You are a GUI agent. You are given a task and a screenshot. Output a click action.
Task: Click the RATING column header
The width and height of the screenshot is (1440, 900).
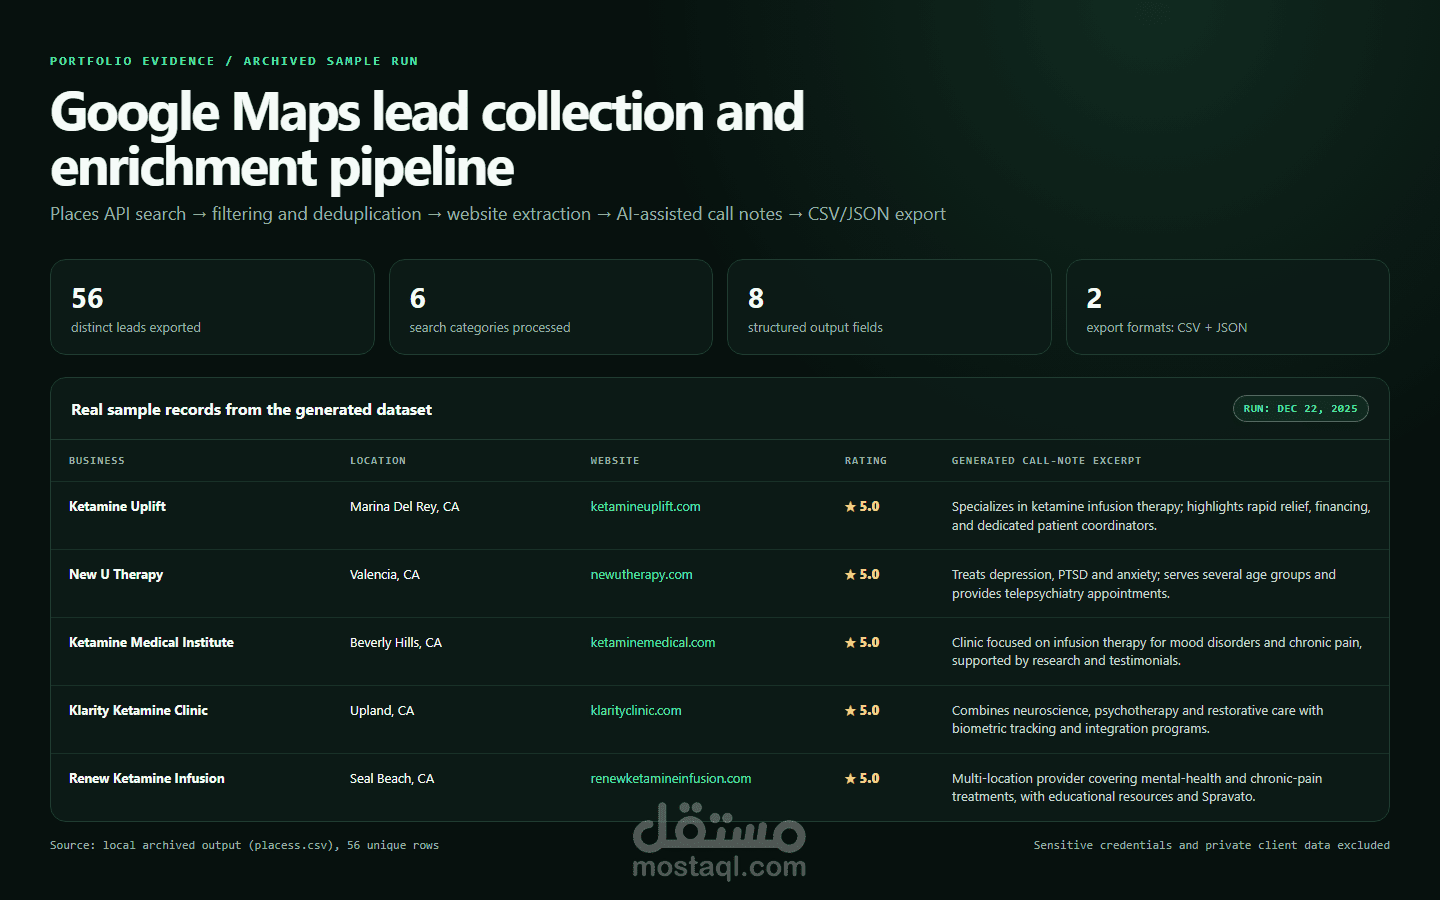[866, 461]
